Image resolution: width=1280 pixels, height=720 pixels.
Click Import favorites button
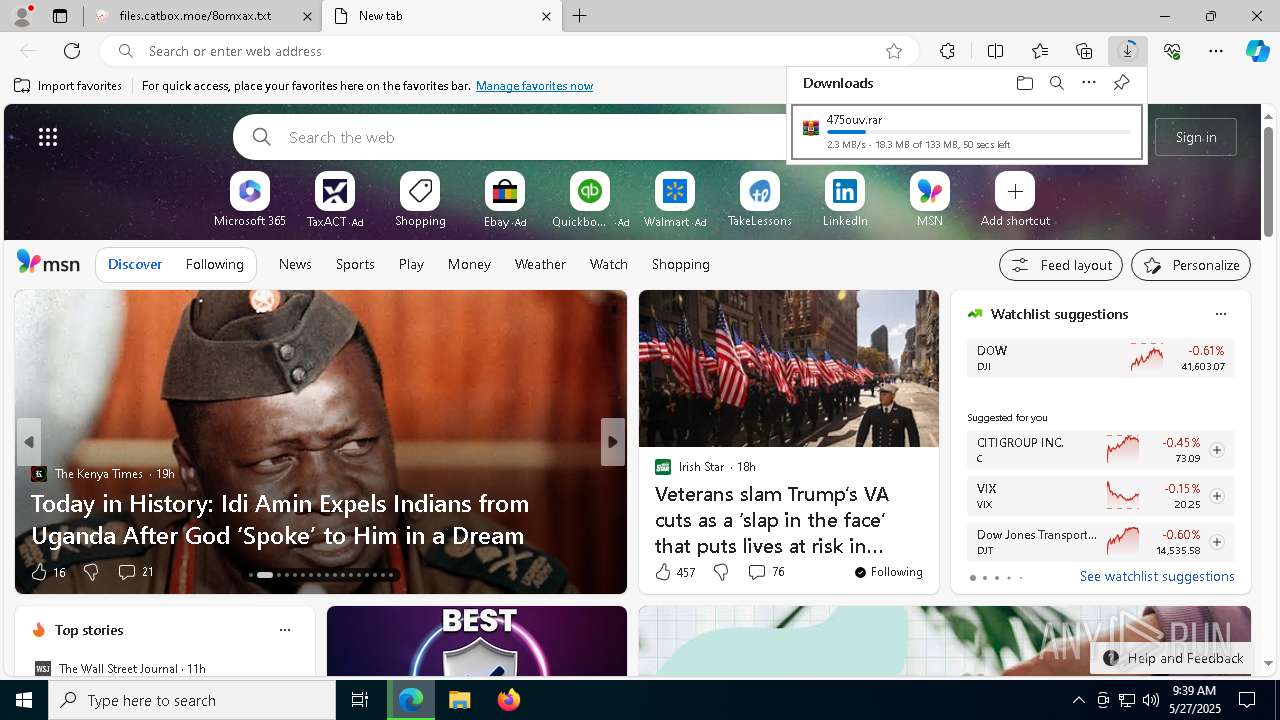(x=68, y=86)
